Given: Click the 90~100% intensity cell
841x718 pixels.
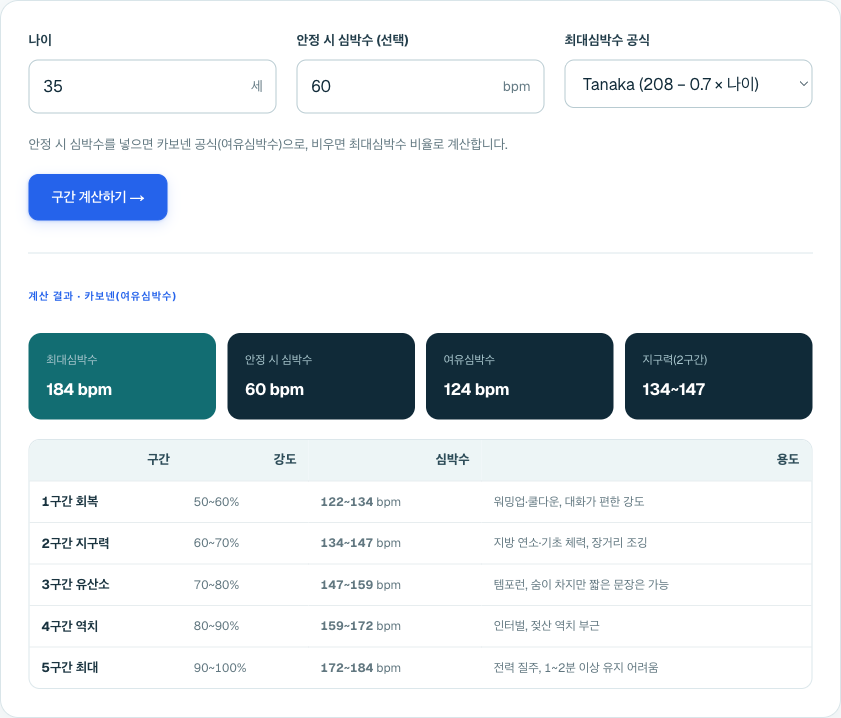Looking at the screenshot, I should click(220, 668).
